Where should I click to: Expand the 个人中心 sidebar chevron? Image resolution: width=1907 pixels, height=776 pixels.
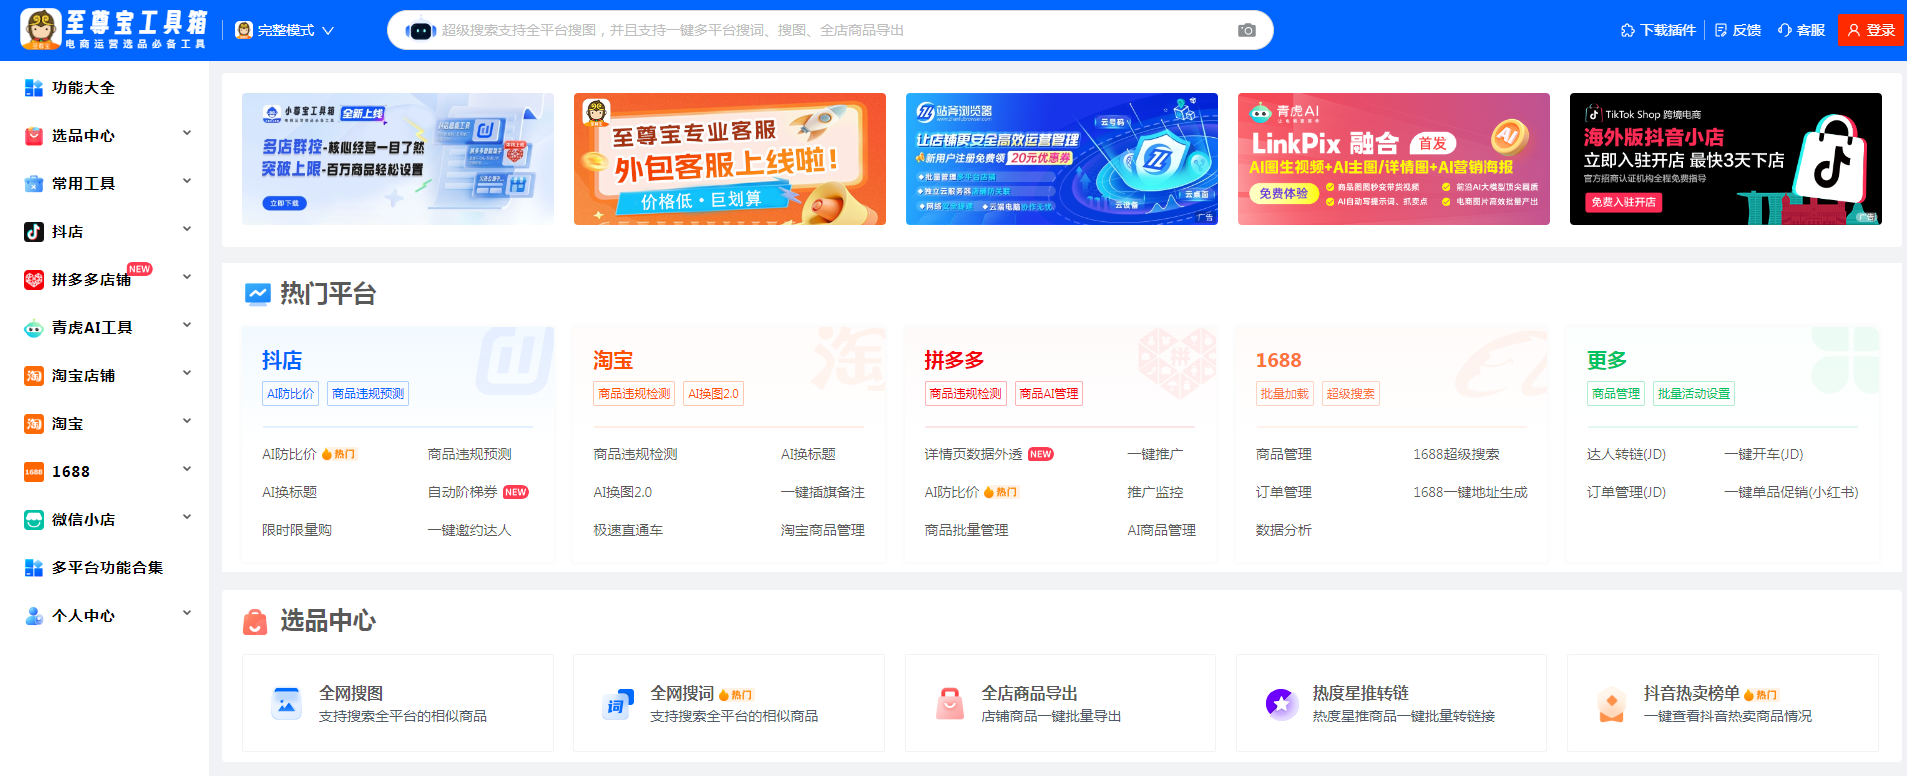(186, 614)
